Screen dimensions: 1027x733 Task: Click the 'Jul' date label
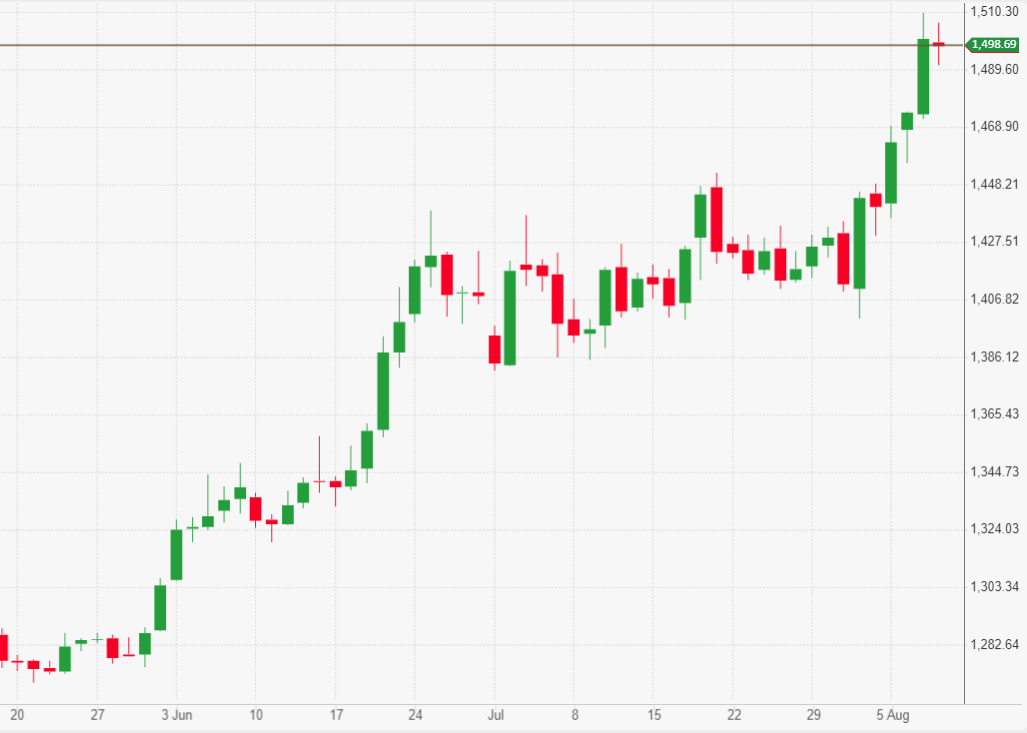coord(496,715)
